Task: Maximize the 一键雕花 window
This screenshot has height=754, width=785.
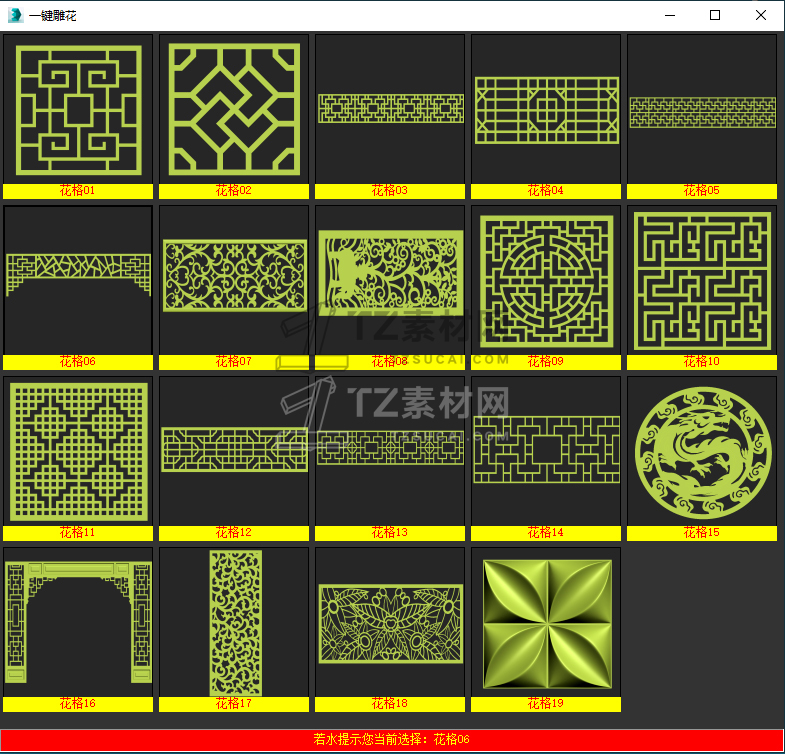Action: [x=715, y=16]
